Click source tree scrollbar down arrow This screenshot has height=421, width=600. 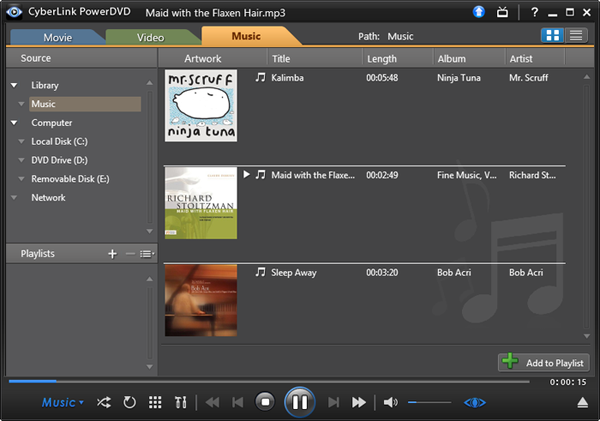[150, 231]
